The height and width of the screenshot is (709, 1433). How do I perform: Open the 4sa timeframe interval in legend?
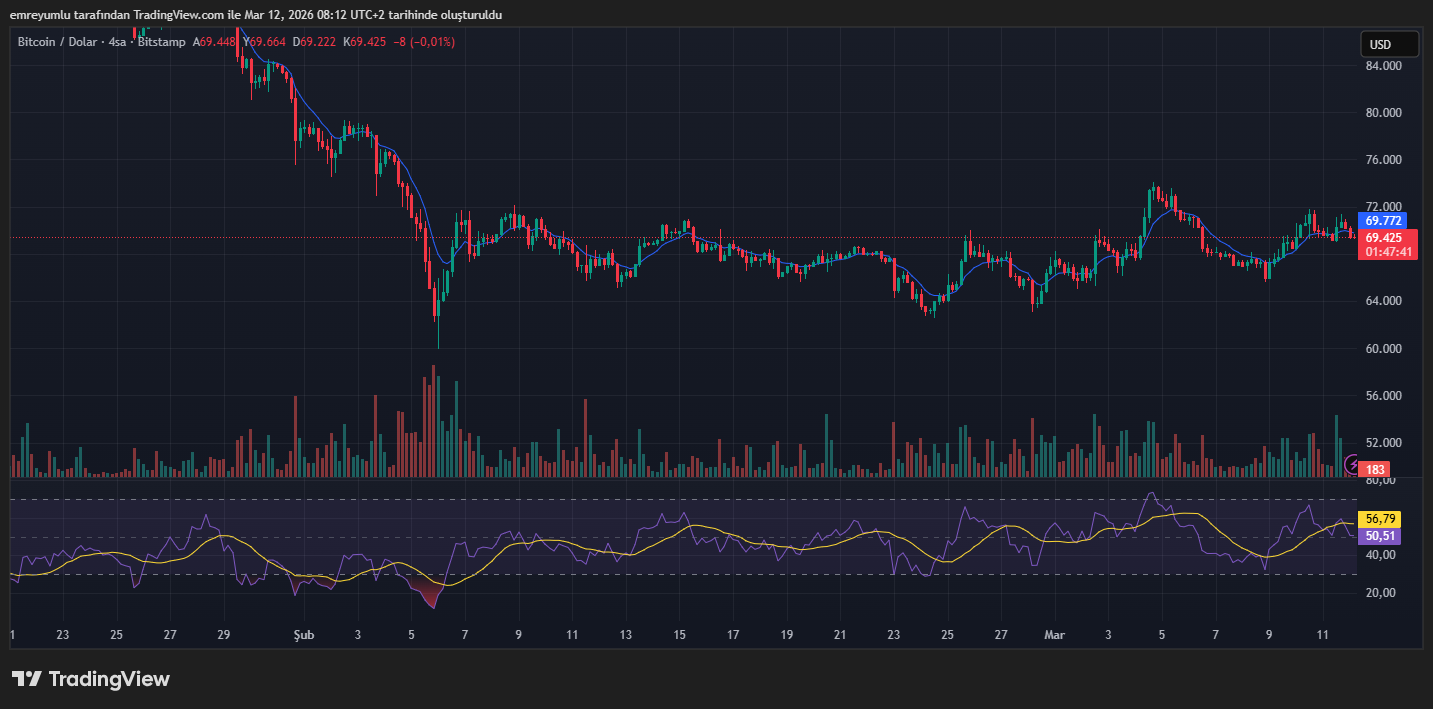tap(118, 42)
